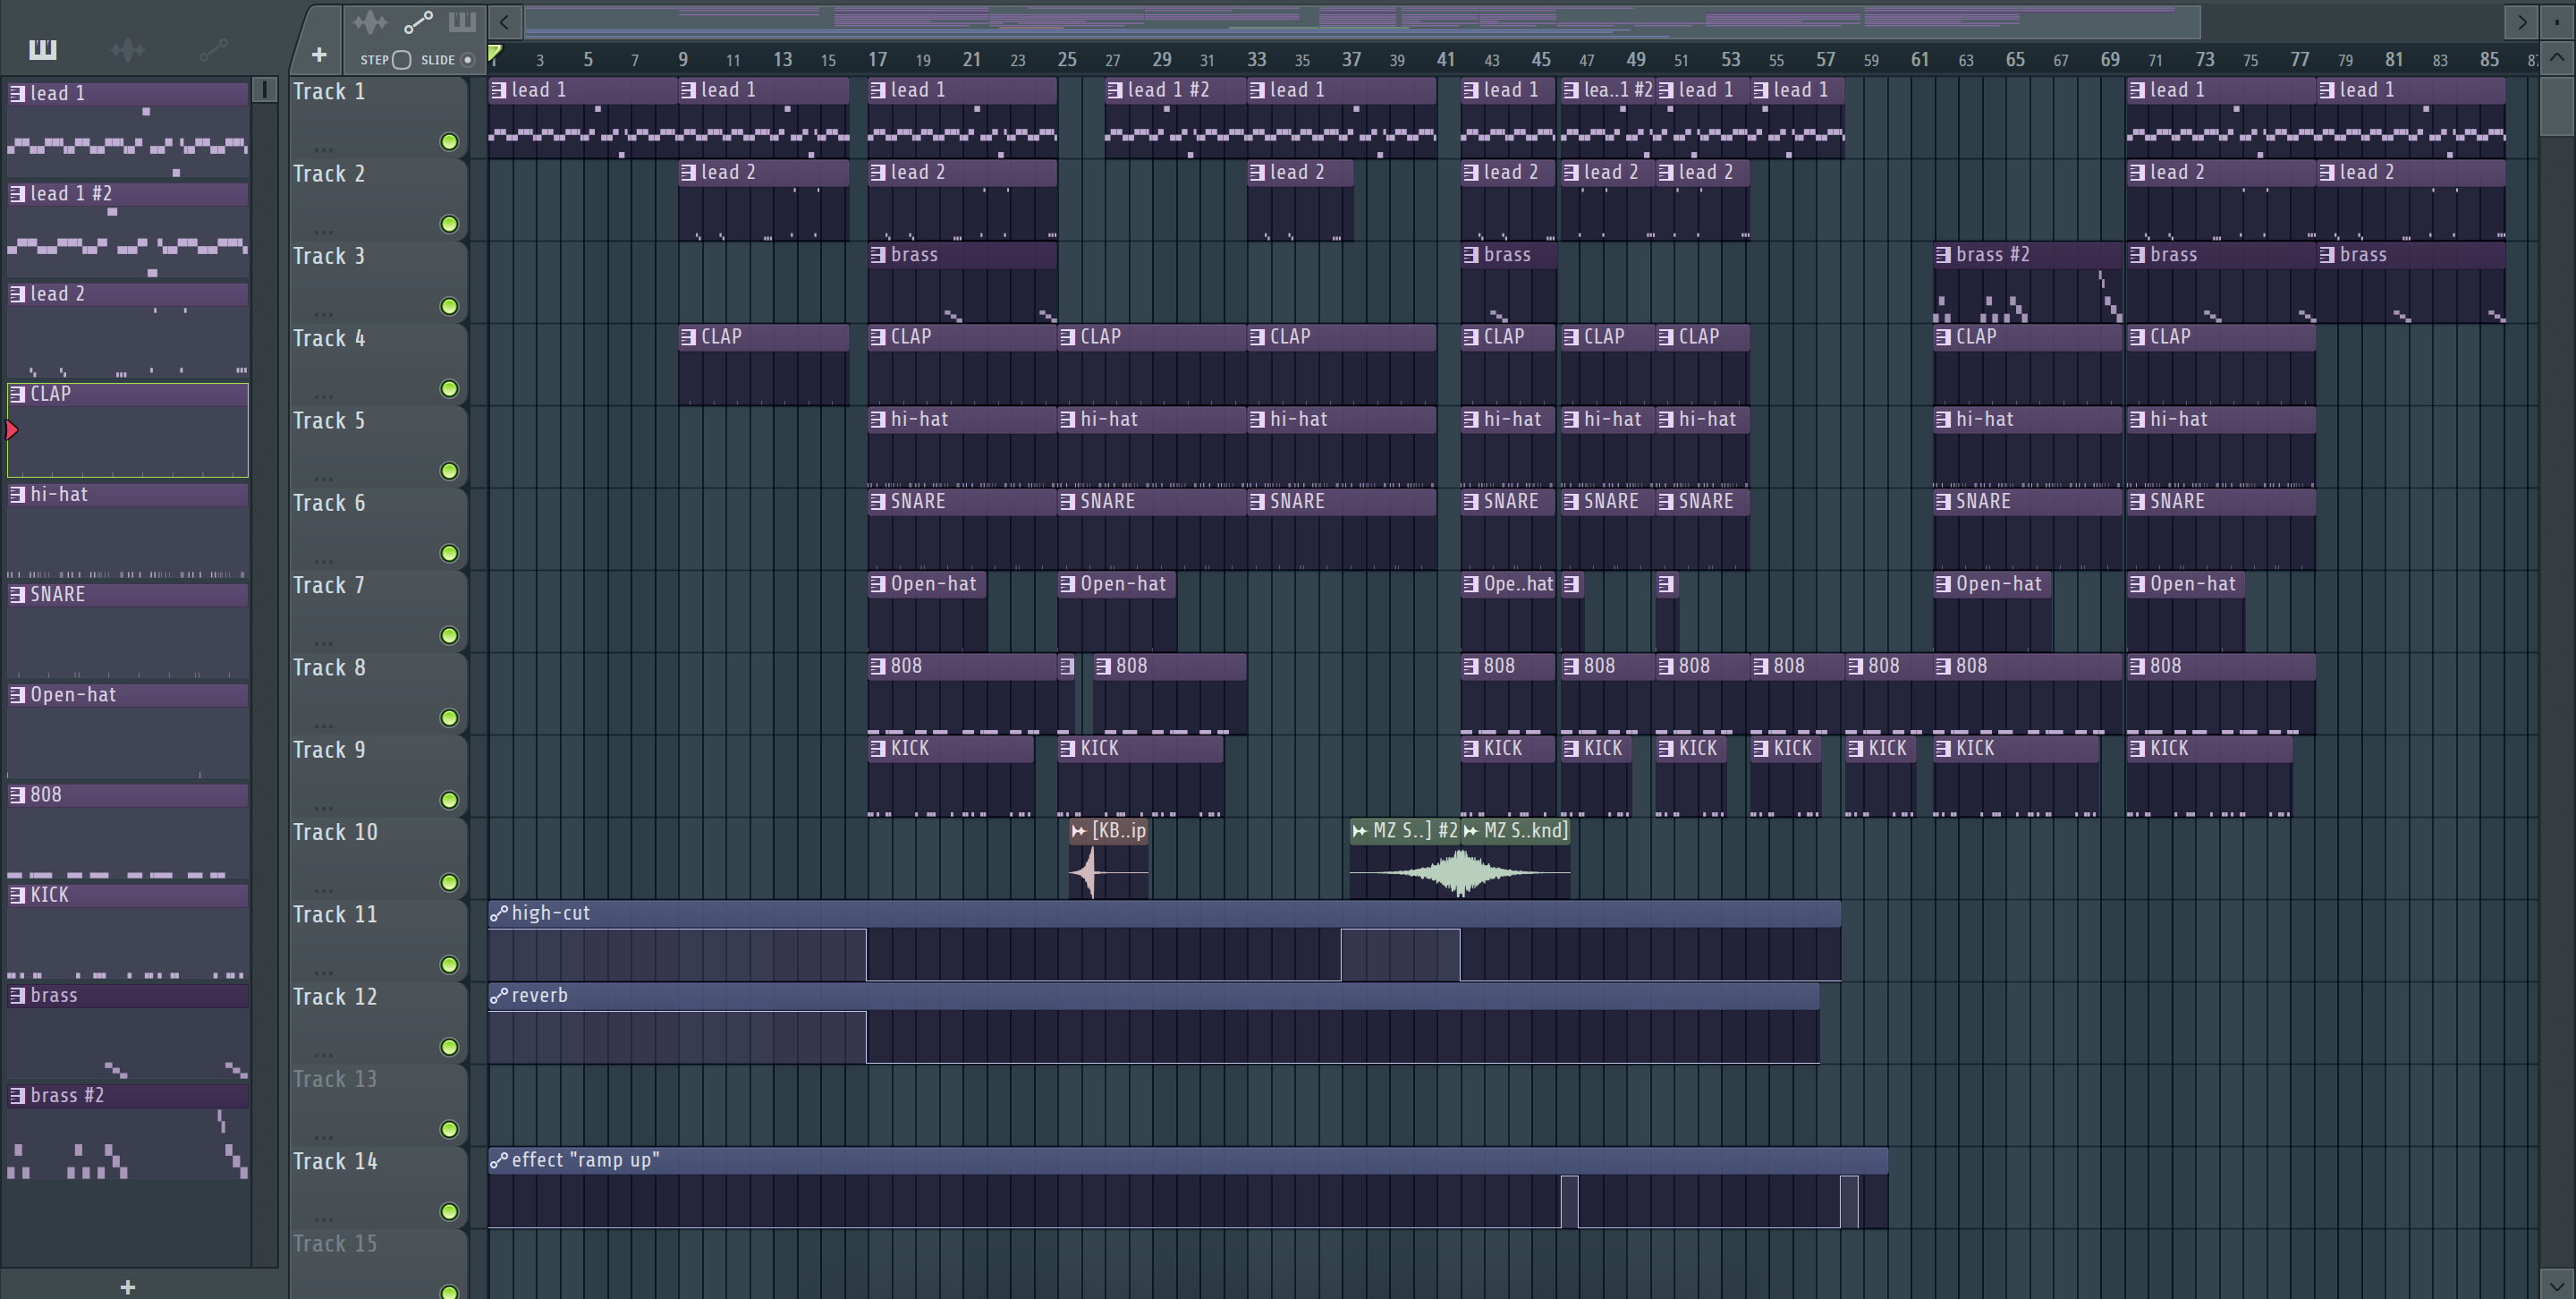Viewport: 2576px width, 1299px height.
Task: Select the first hi-hat clip on Track 5
Action: pyautogui.click(x=962, y=447)
